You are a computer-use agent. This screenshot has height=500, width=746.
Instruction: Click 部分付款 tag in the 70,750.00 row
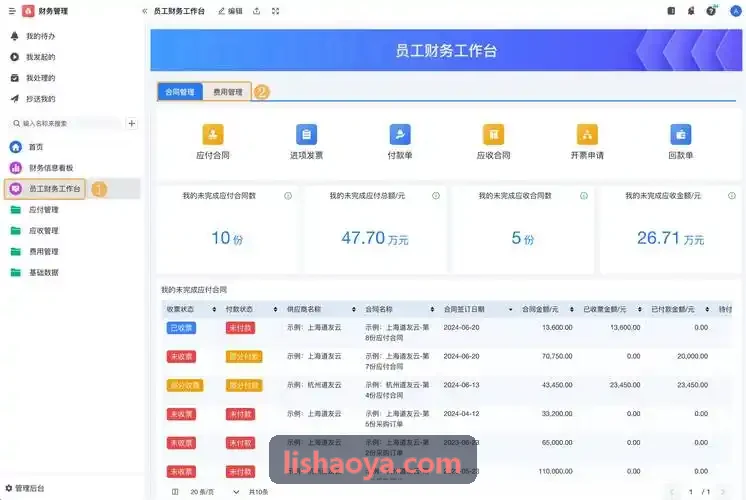244,357
